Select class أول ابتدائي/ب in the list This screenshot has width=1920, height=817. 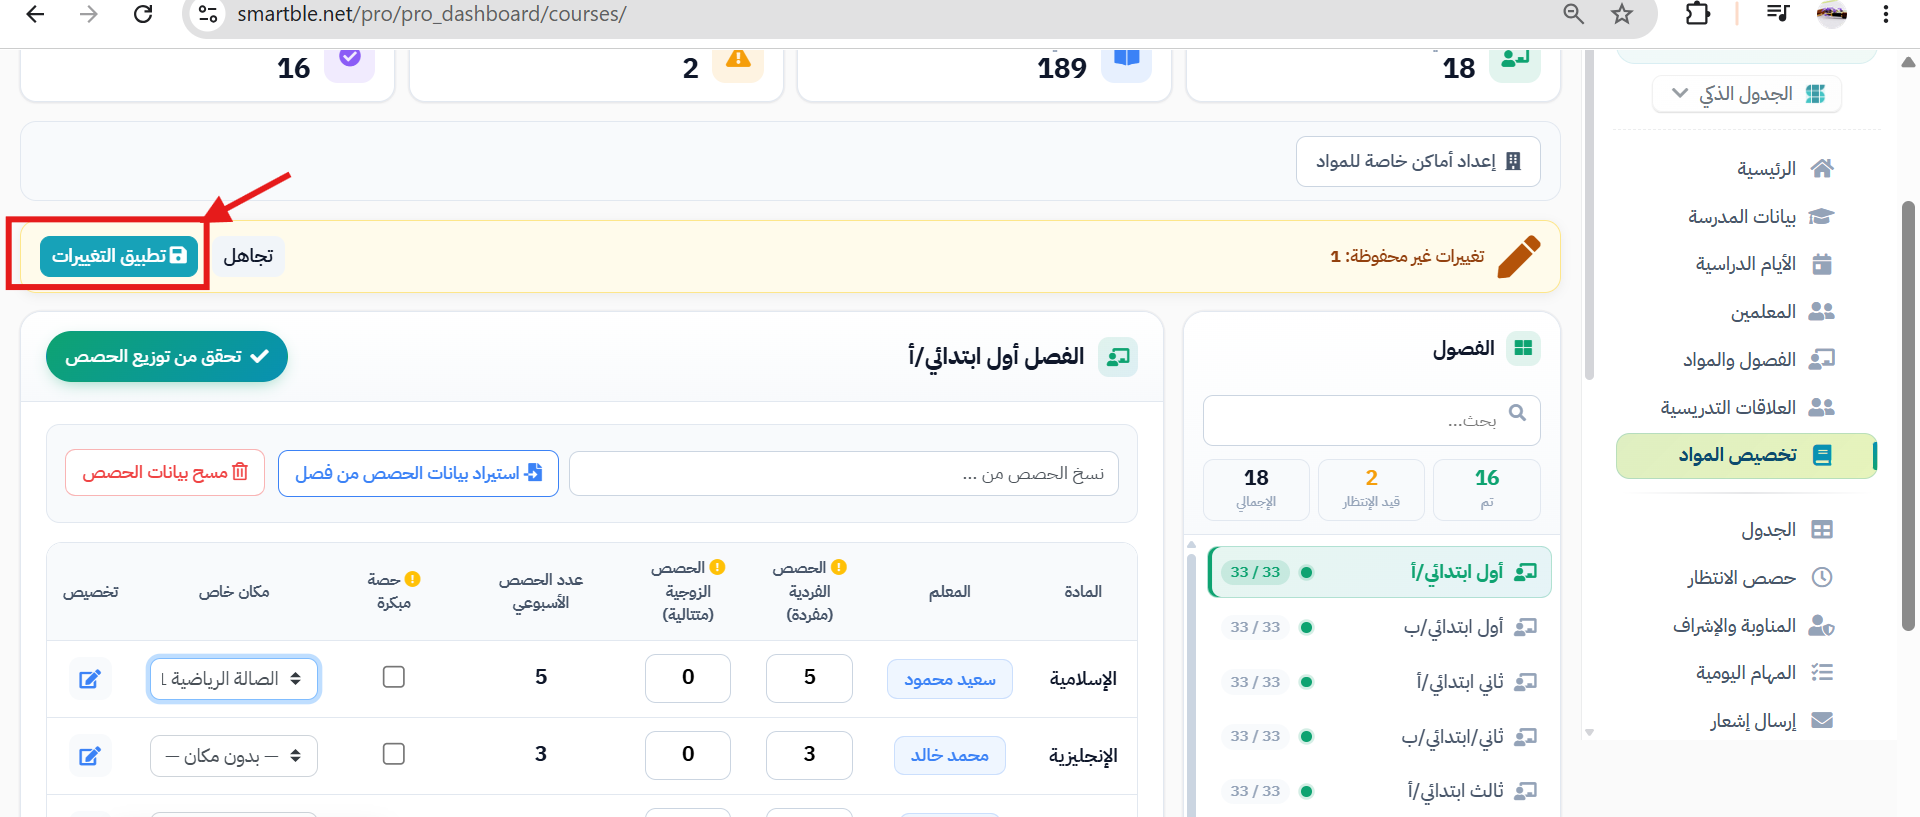coord(1379,627)
